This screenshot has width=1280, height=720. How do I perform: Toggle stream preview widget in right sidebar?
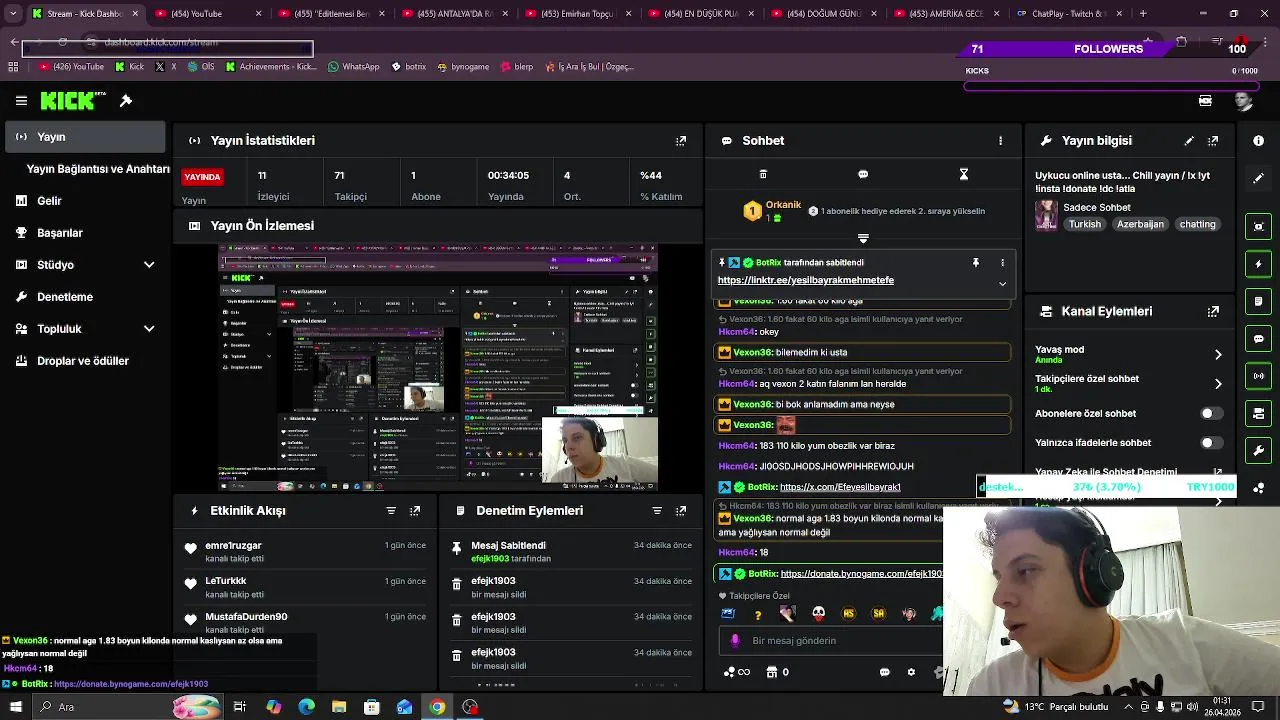(1259, 226)
